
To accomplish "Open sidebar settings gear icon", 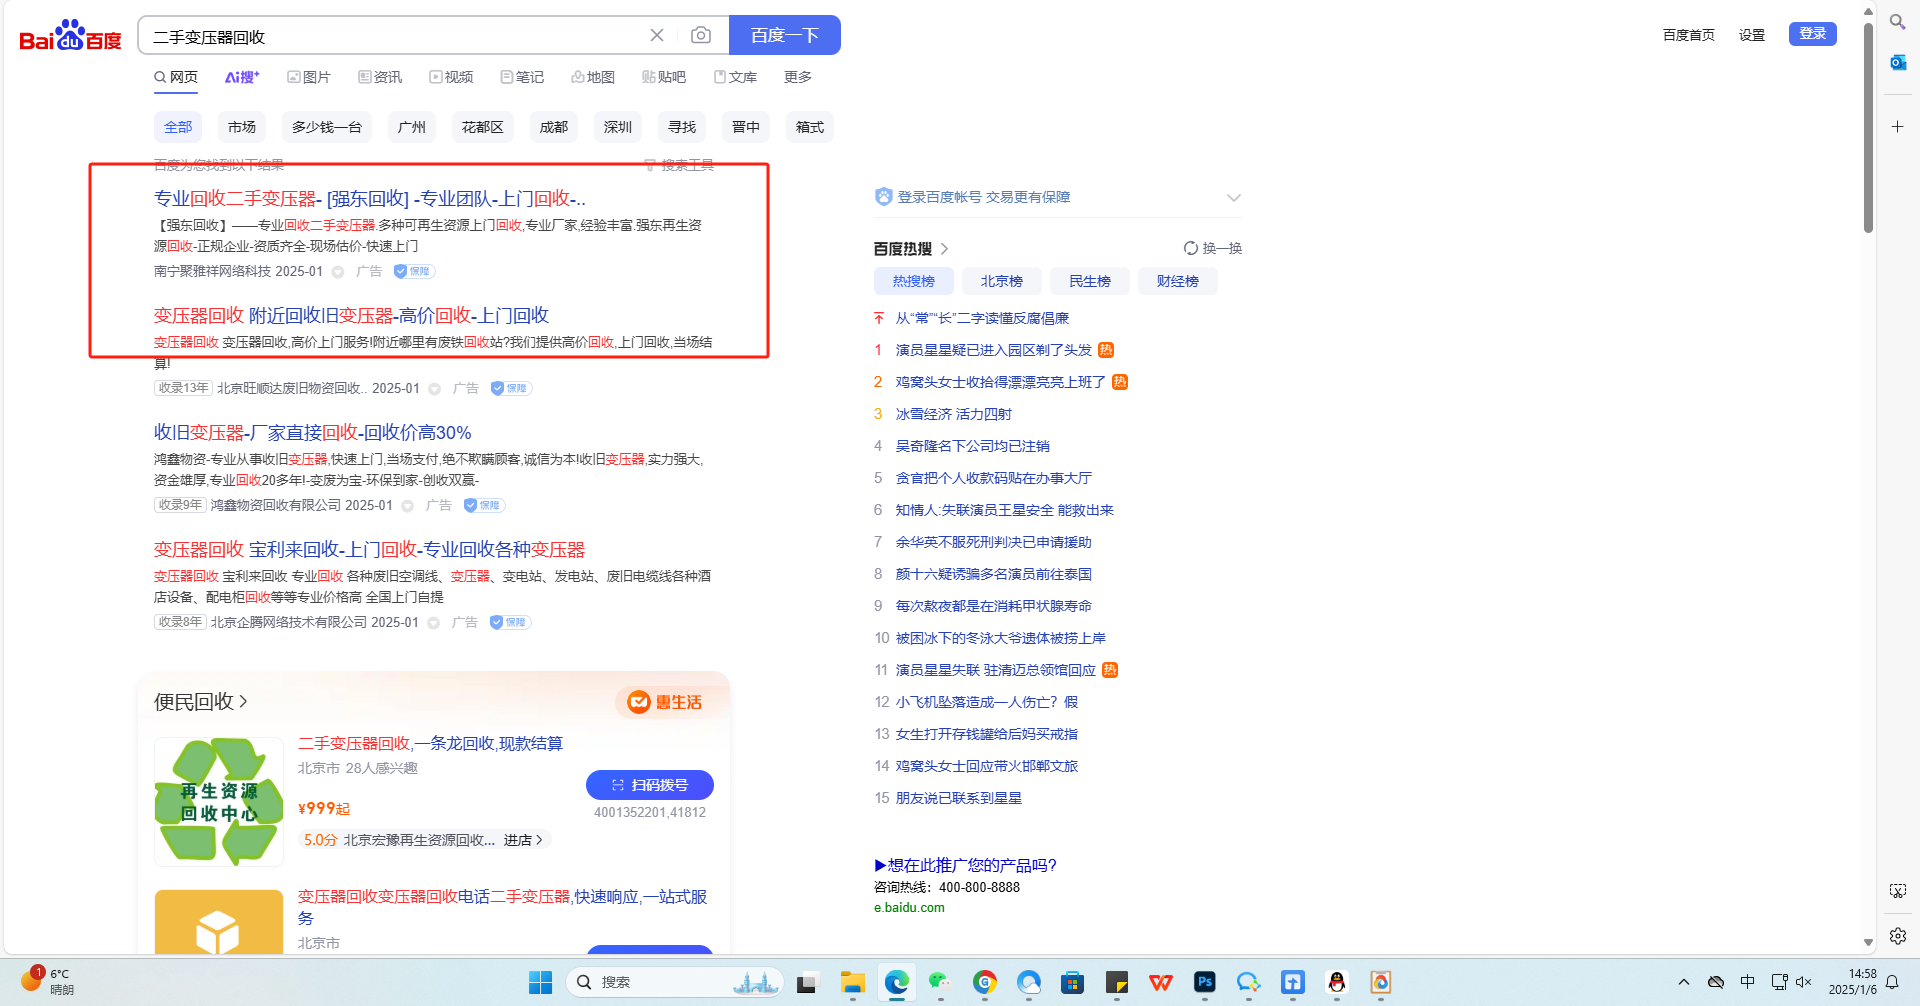I will [x=1897, y=936].
